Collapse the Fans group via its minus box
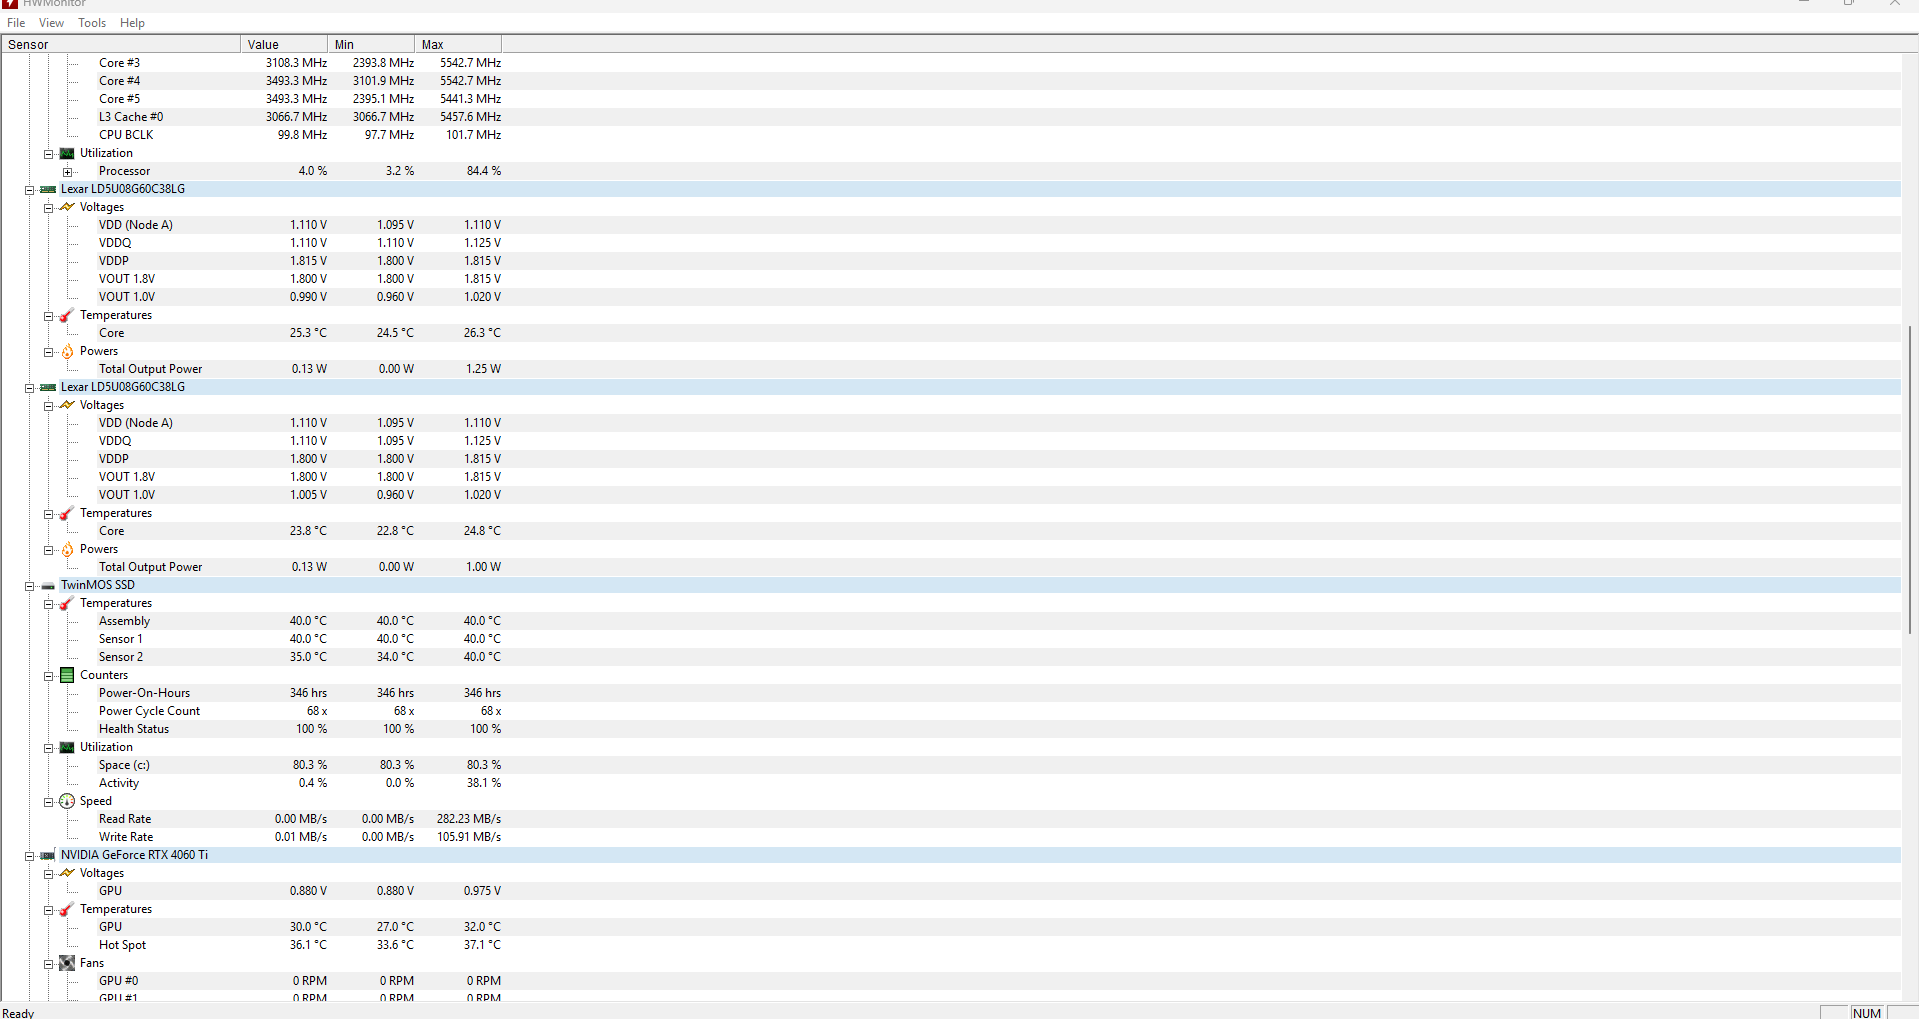This screenshot has height=1019, width=1919. coord(48,964)
